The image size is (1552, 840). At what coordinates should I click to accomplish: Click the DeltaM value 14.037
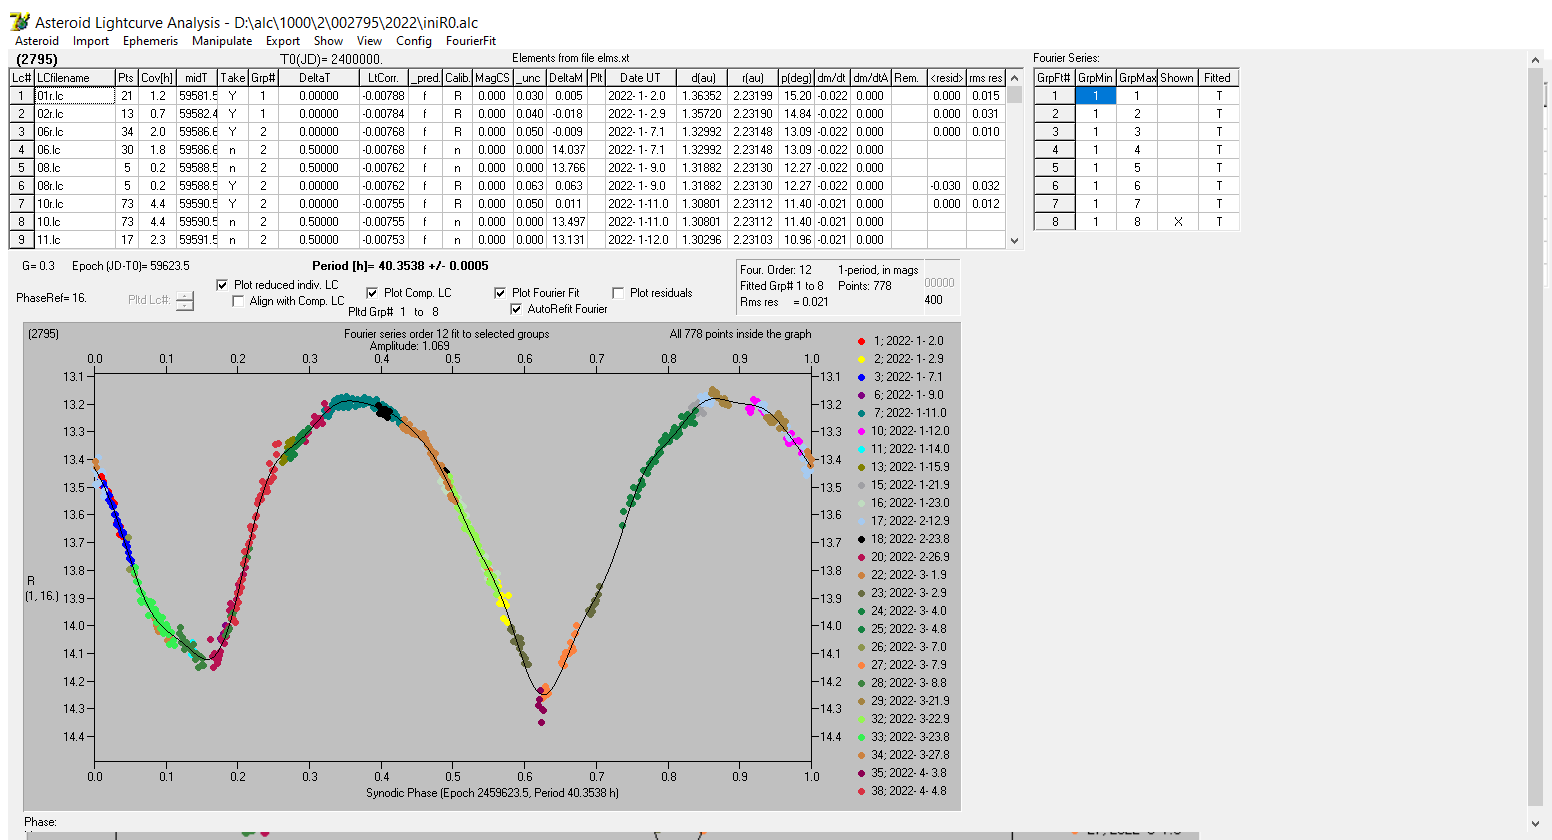(566, 150)
